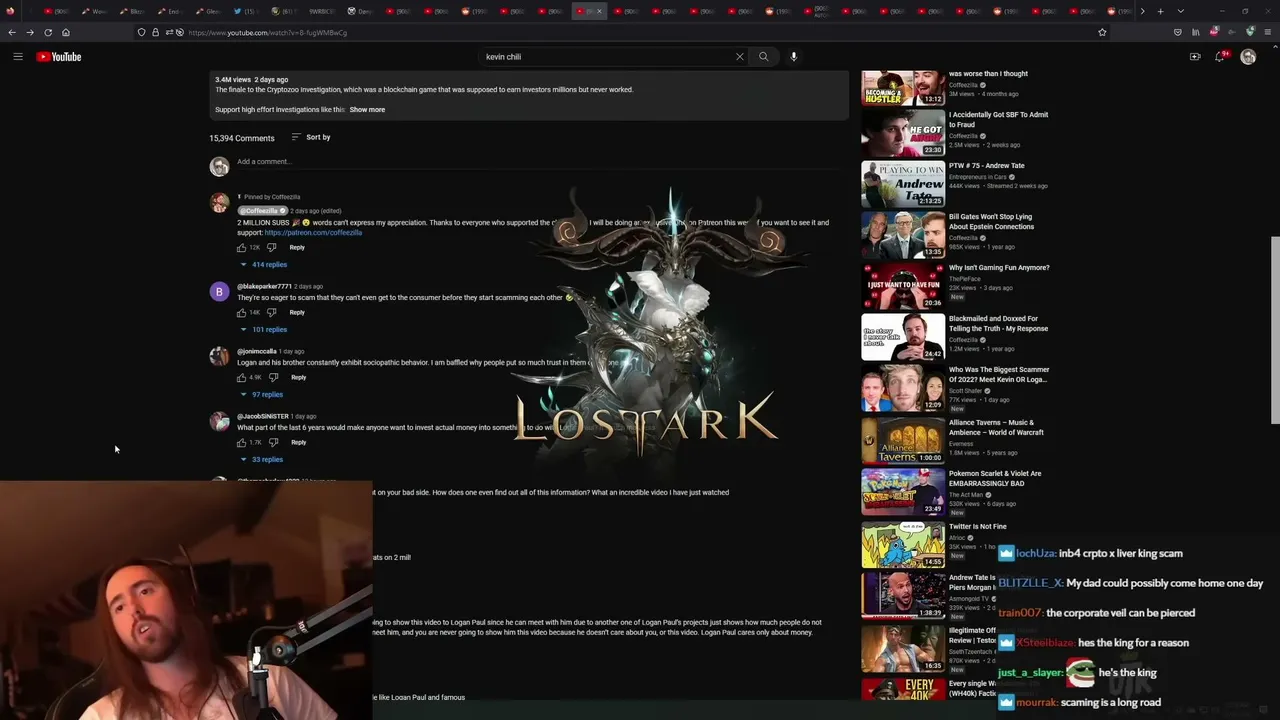Click the magnifier search button
Viewport: 1280px width, 720px height.
coord(763,57)
